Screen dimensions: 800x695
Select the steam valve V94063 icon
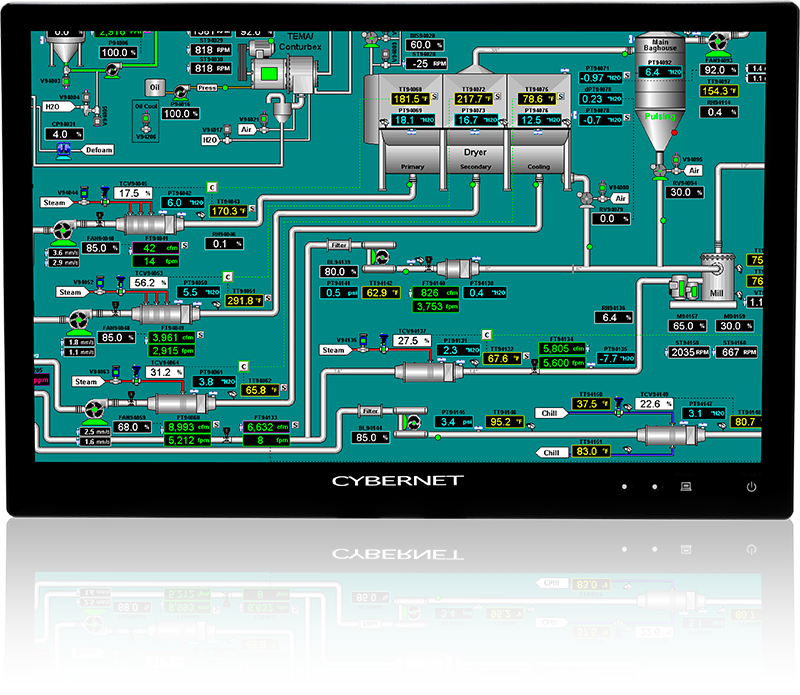click(116, 374)
